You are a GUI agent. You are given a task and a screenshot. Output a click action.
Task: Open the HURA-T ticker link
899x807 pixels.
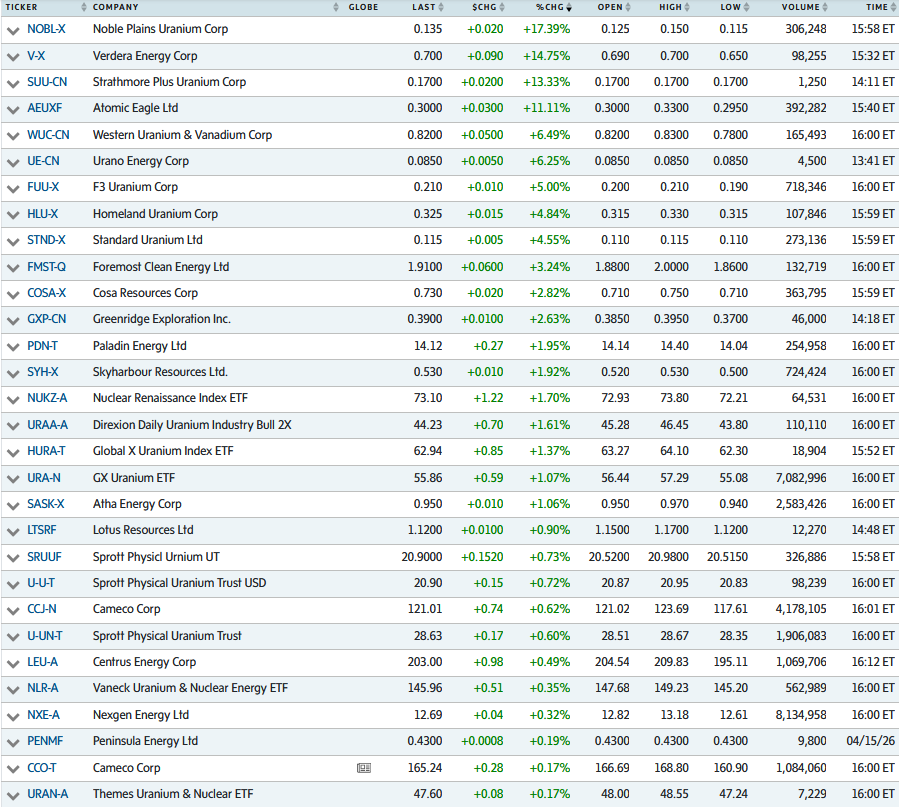click(x=46, y=451)
